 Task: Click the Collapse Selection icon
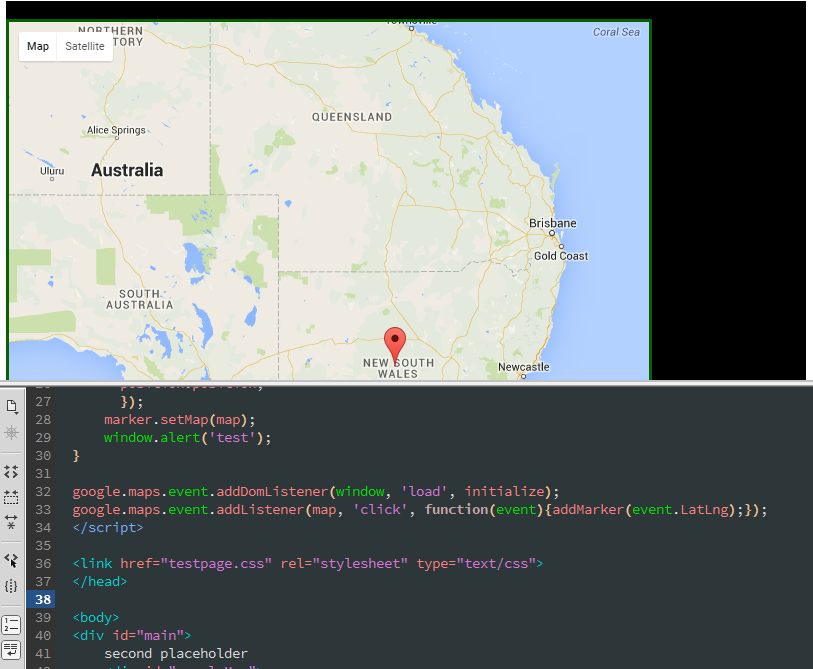pyautogui.click(x=11, y=497)
